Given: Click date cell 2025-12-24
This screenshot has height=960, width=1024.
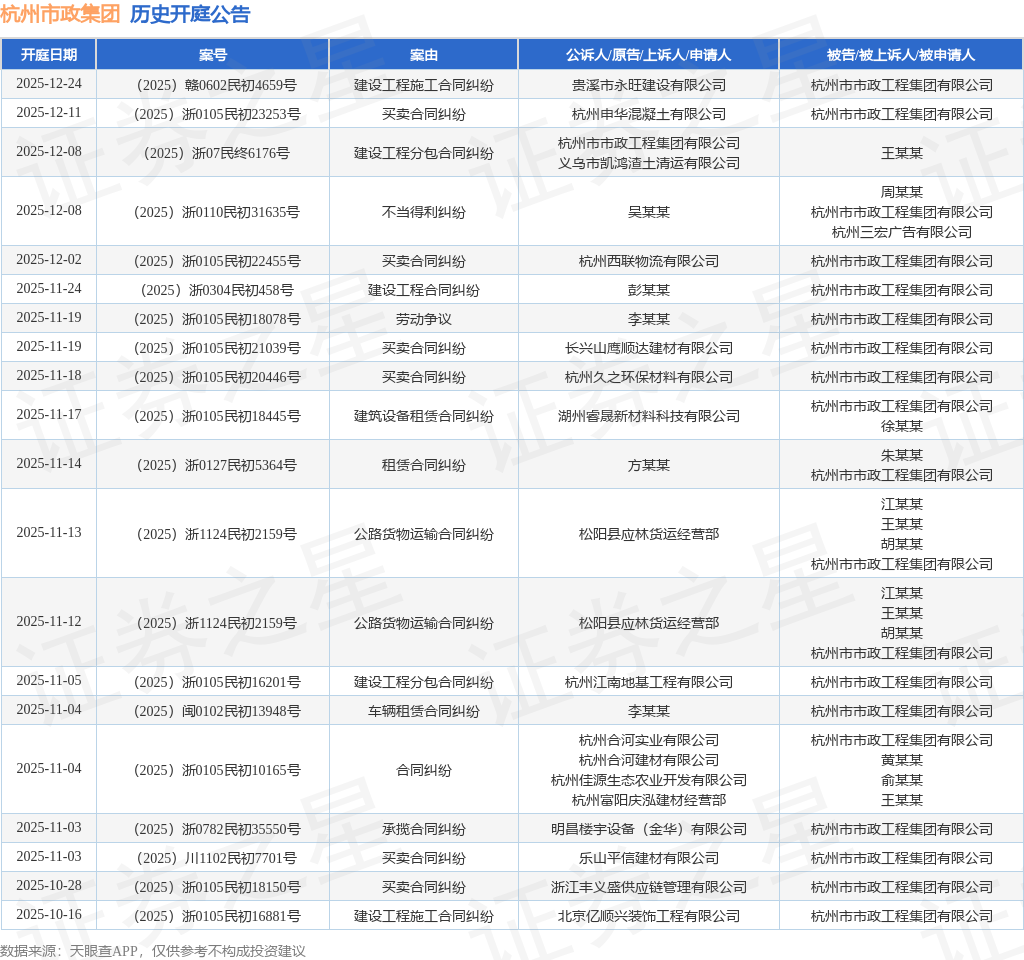Looking at the screenshot, I should point(49,84).
